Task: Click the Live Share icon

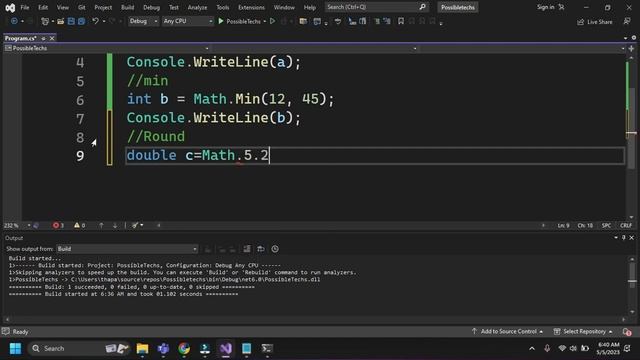Action: pos(581,22)
